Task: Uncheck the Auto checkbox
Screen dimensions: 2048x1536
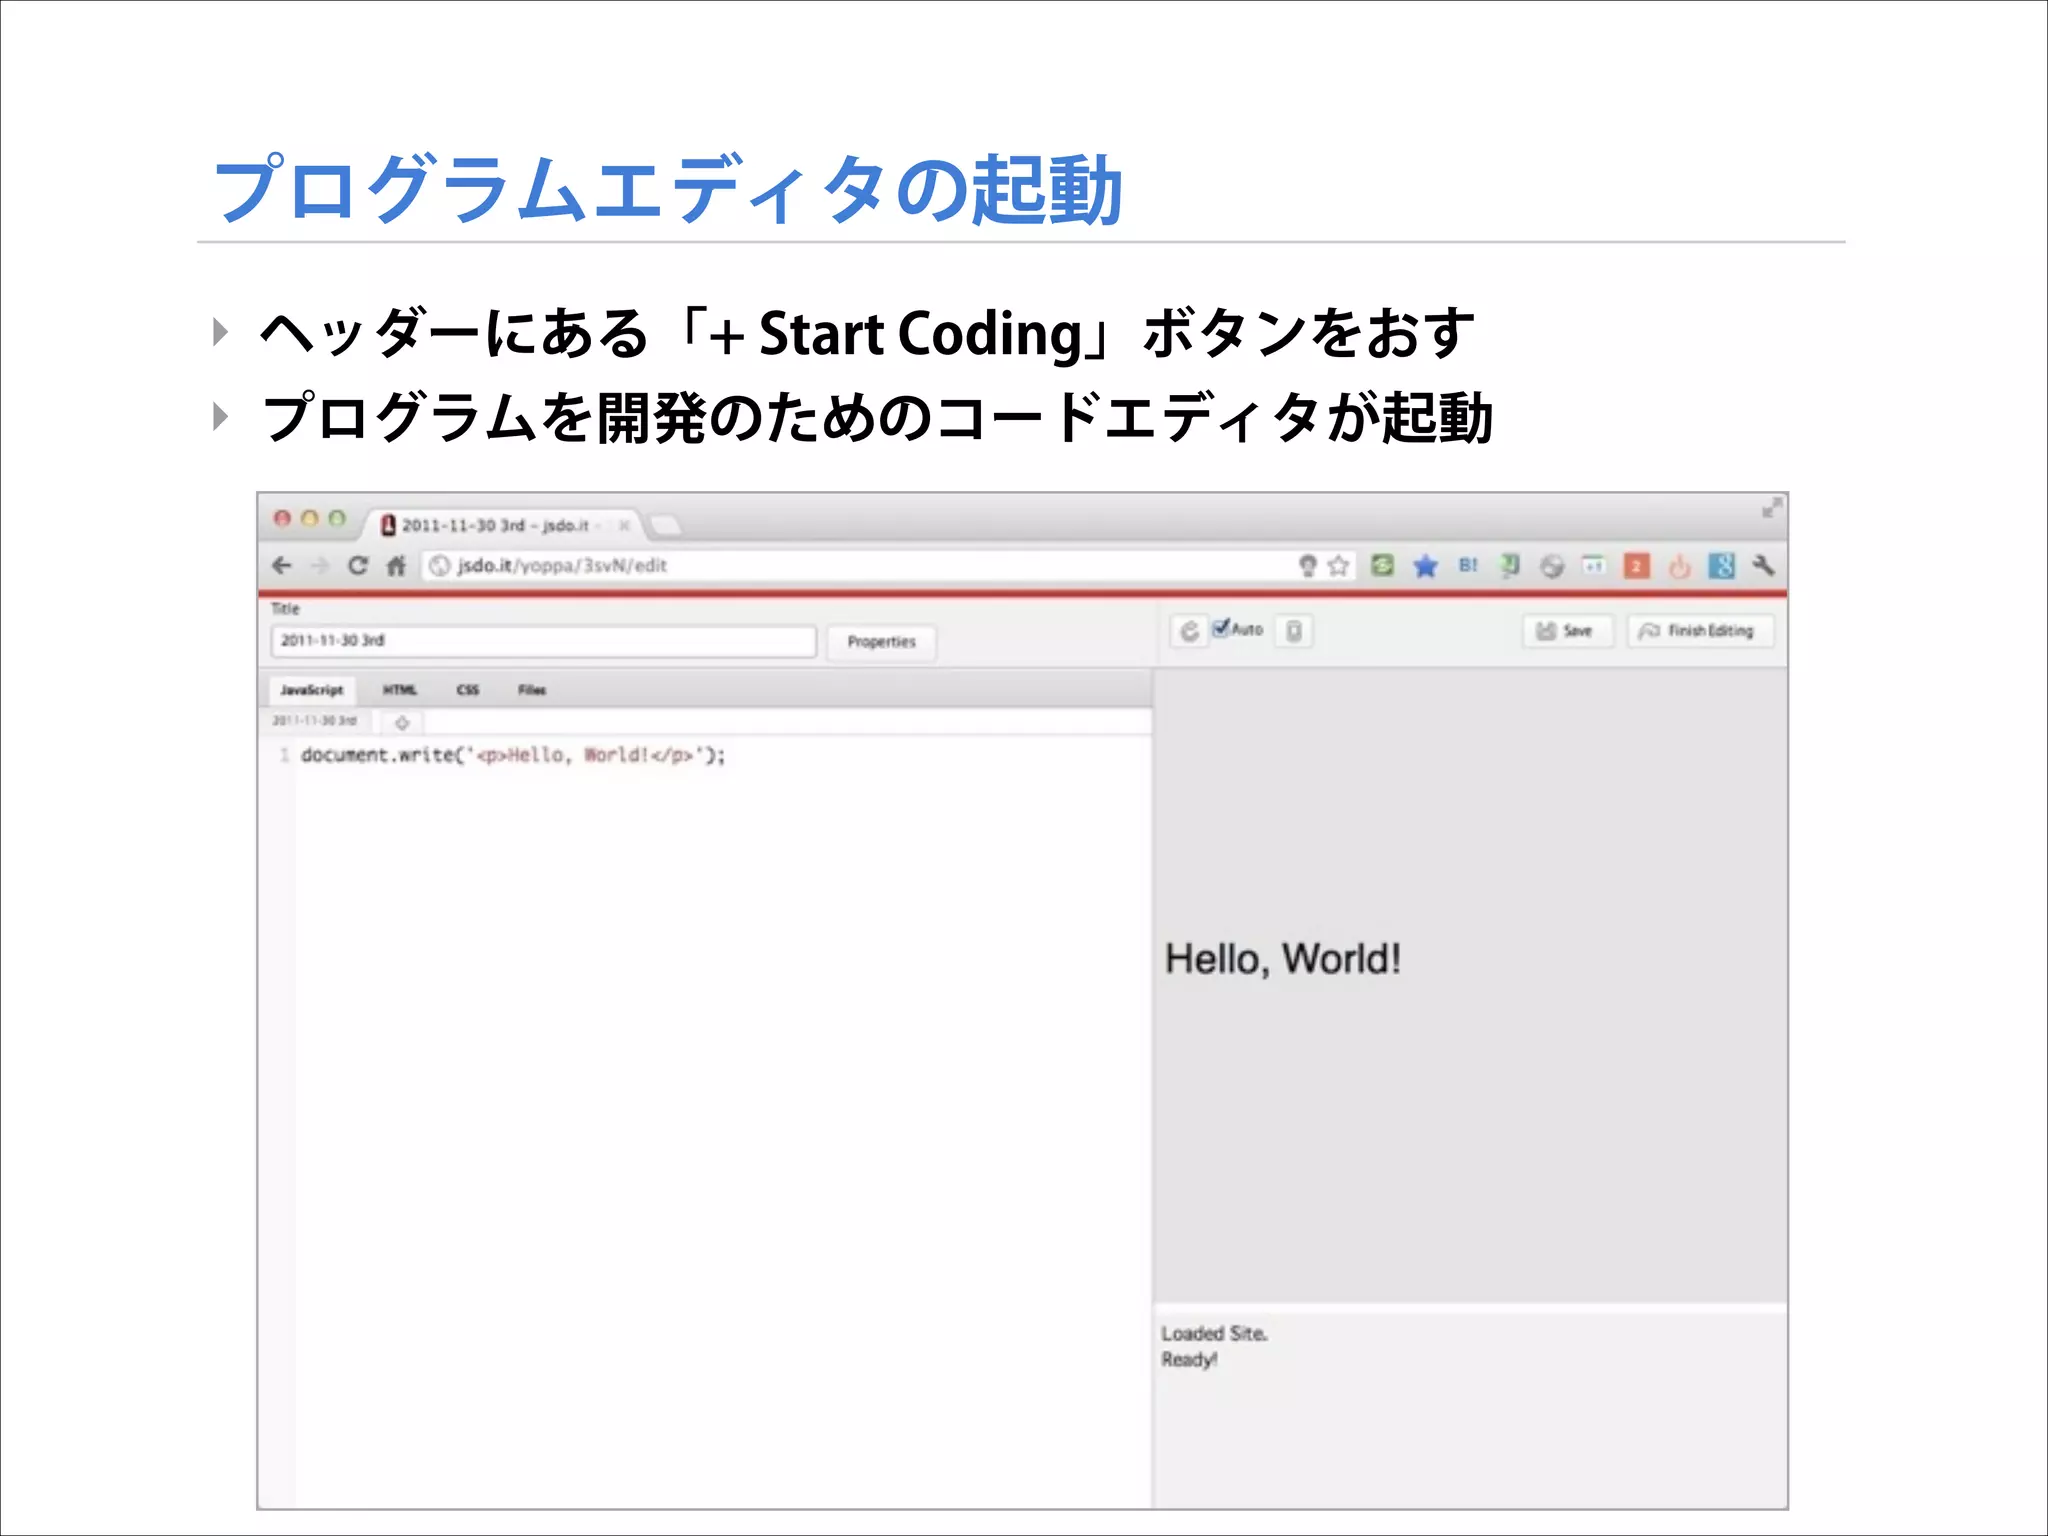Action: point(1220,628)
